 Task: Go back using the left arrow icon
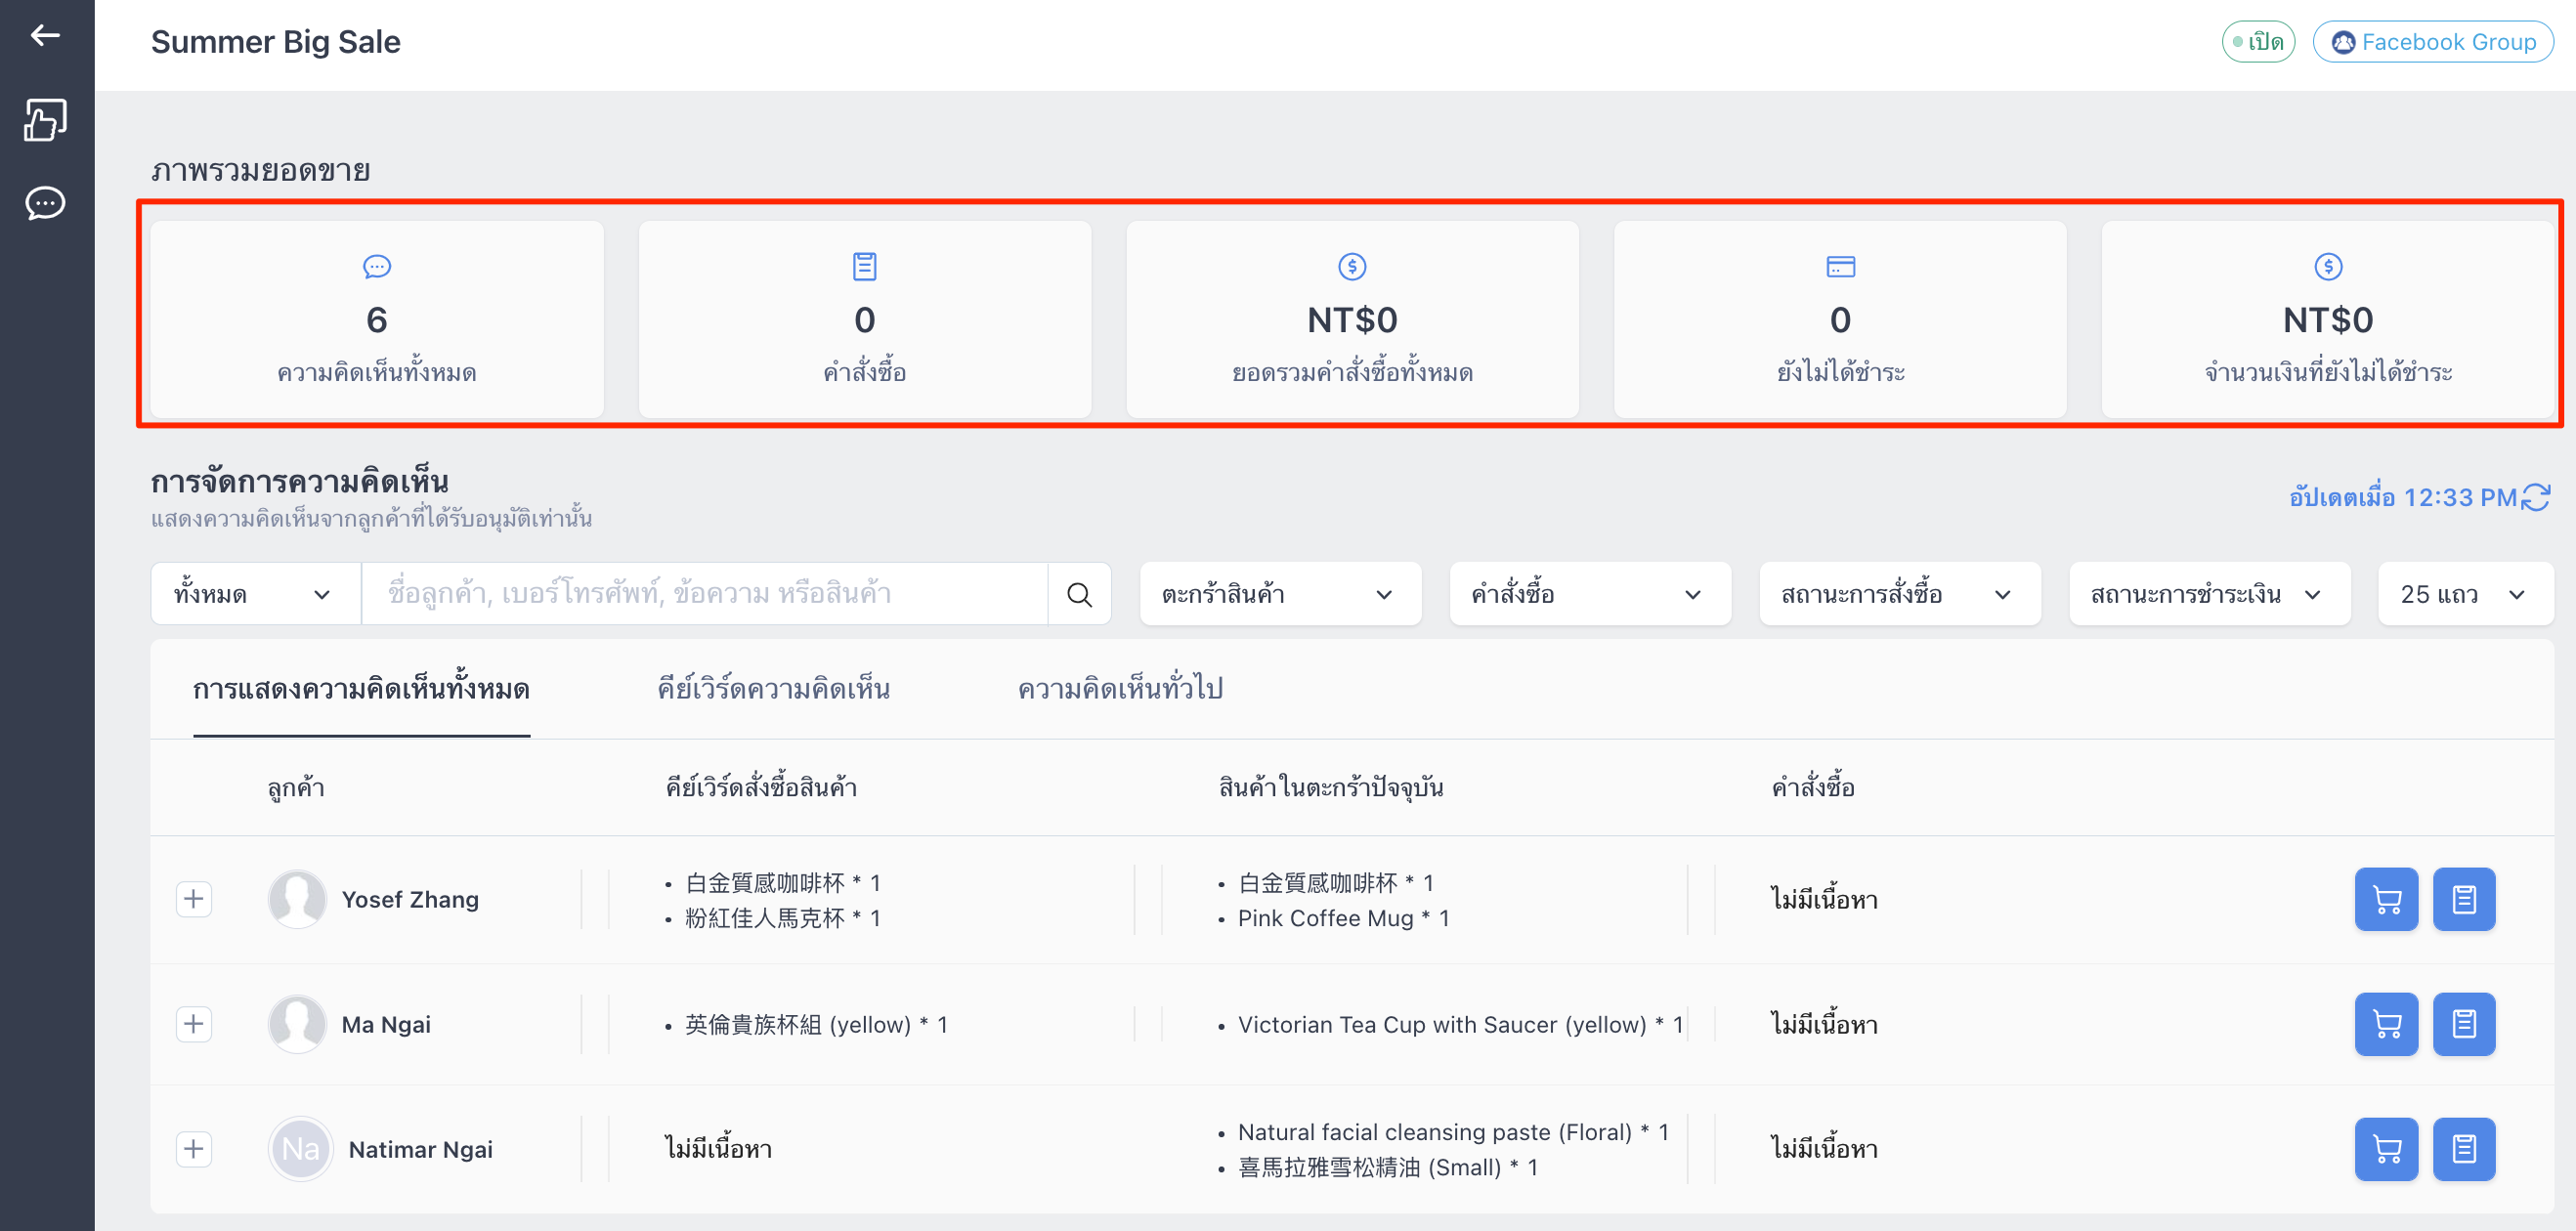(45, 36)
